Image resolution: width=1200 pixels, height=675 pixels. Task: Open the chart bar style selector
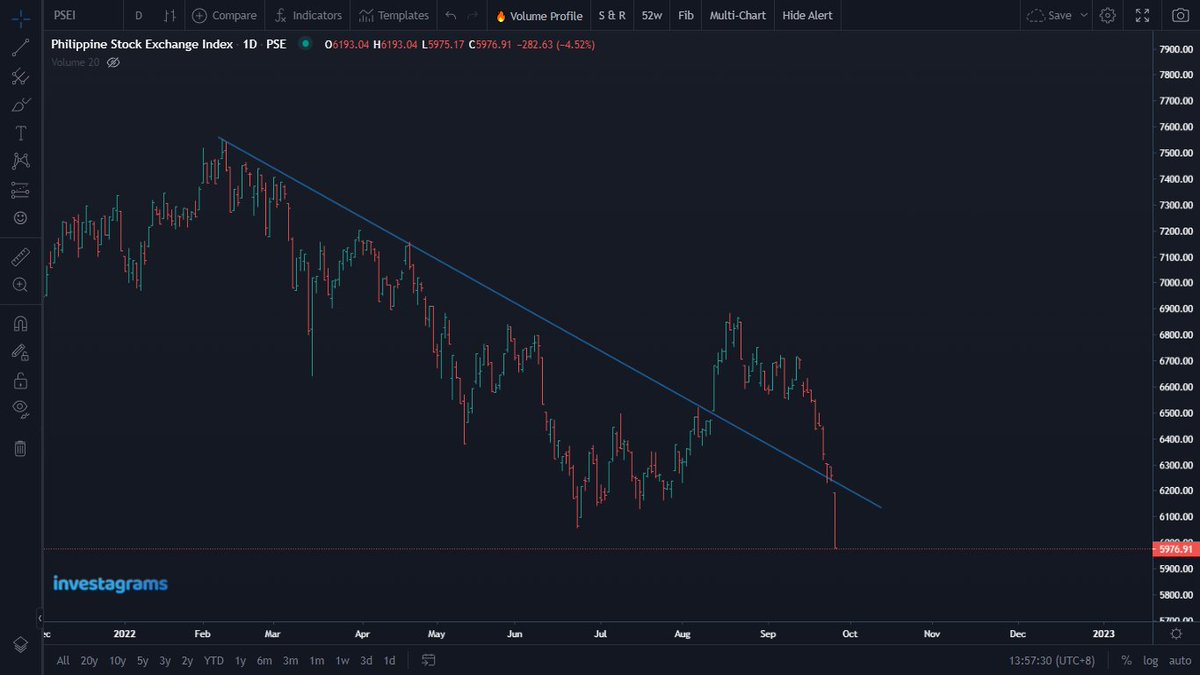click(171, 15)
